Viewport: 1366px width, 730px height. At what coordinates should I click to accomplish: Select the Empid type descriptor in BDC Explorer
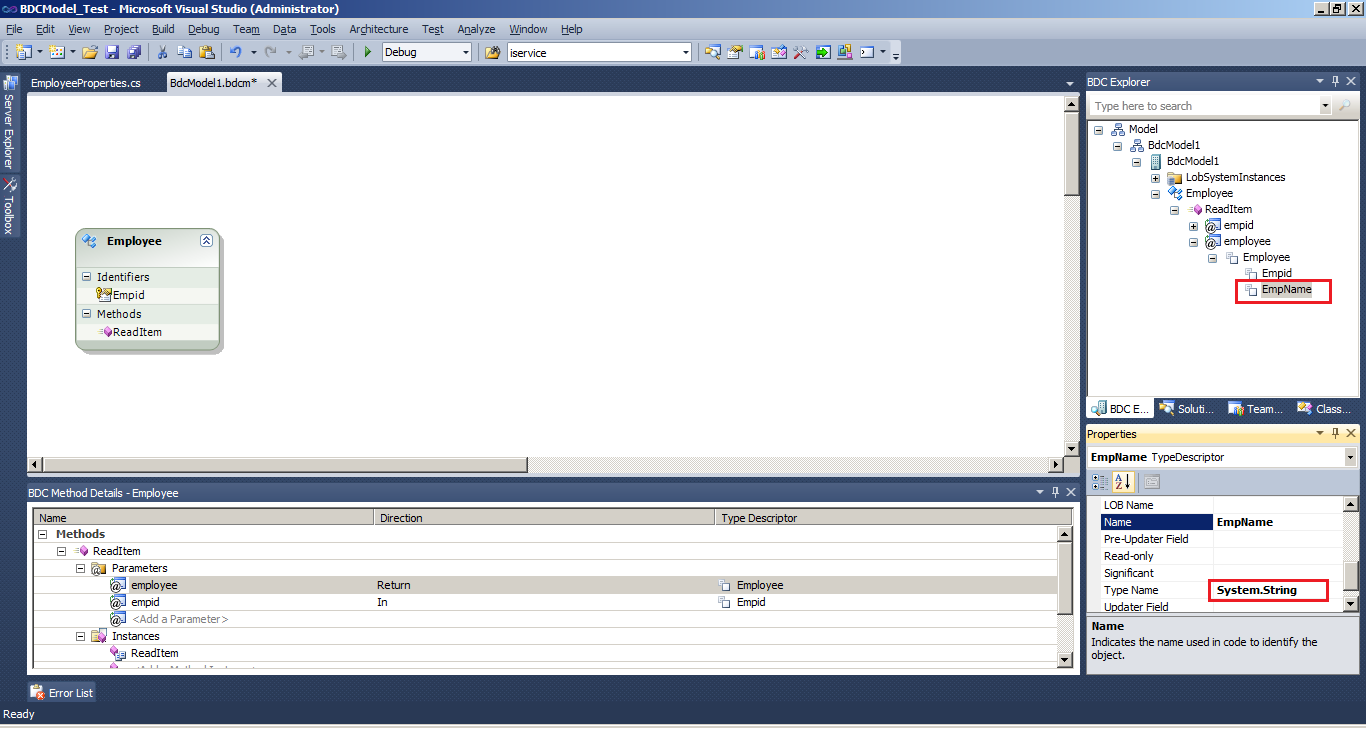click(1277, 273)
